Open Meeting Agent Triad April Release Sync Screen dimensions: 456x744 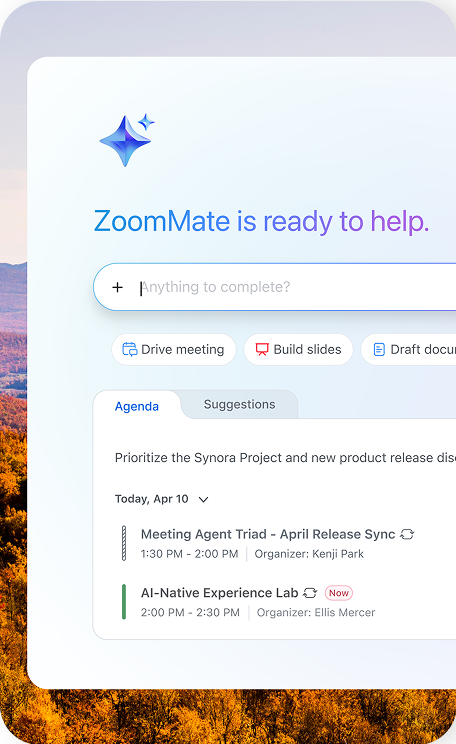click(268, 534)
